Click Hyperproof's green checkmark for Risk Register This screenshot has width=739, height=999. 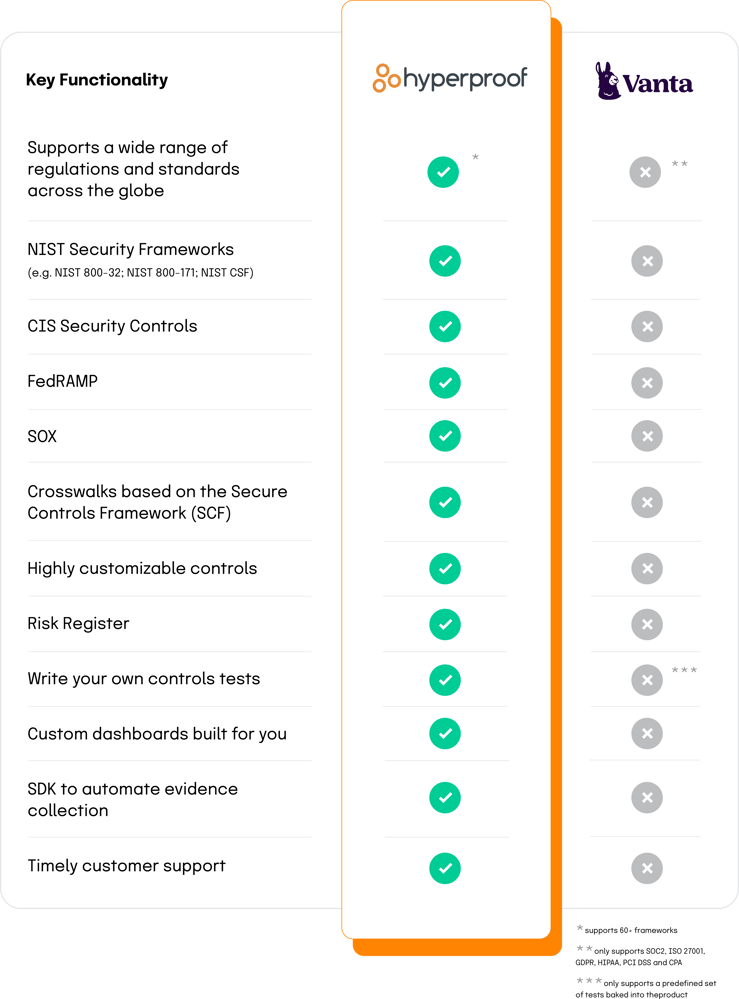[x=445, y=624]
